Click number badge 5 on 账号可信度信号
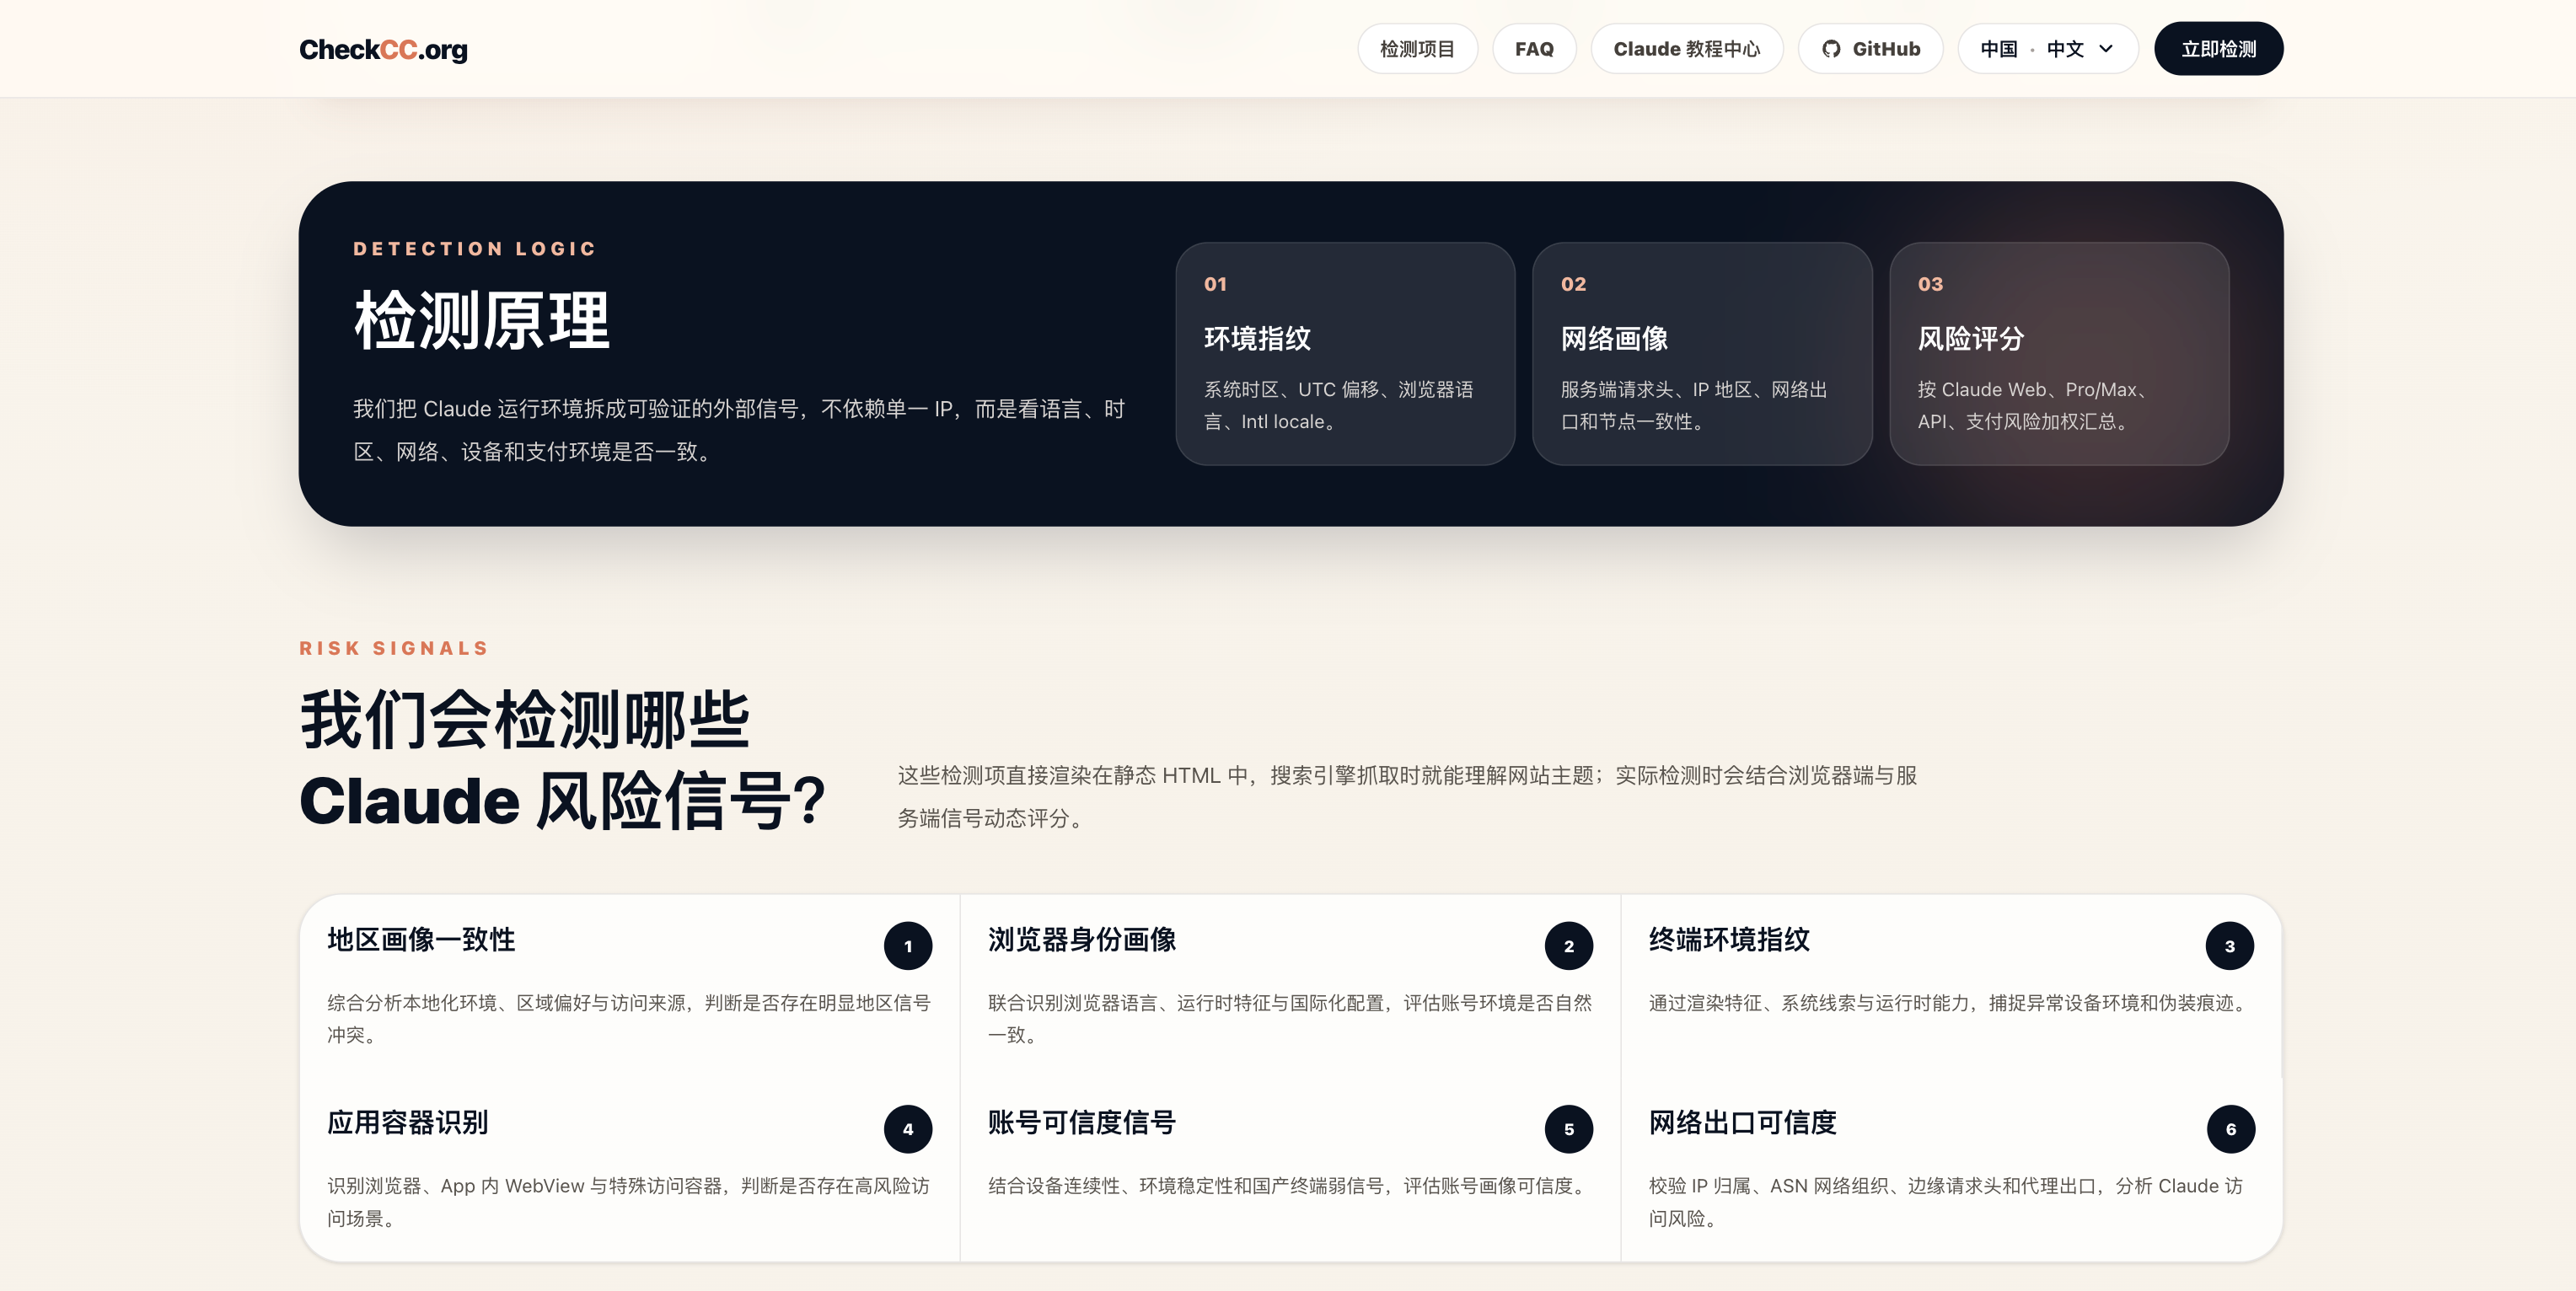 [1569, 1129]
